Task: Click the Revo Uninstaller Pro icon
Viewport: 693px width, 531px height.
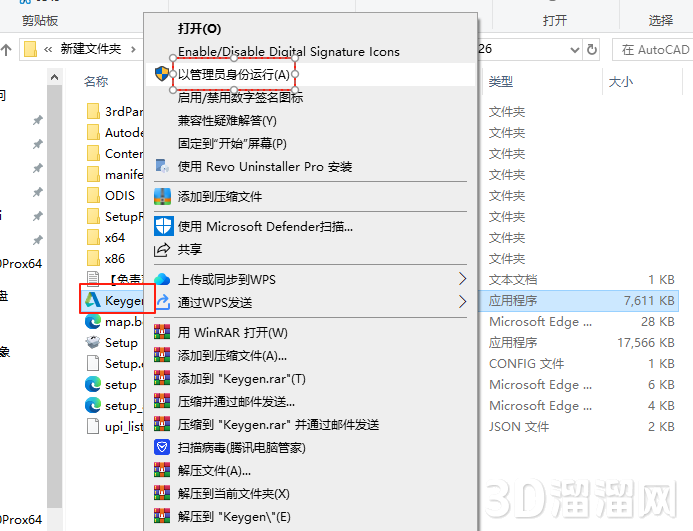Action: [162, 166]
